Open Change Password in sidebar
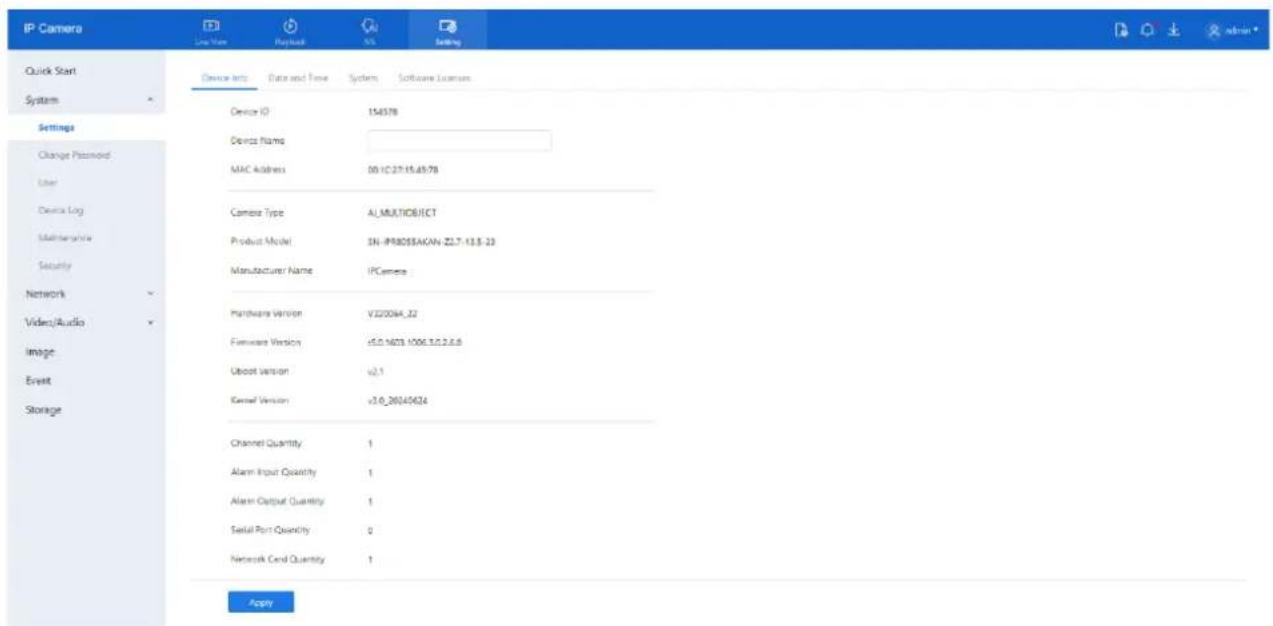Image resolution: width=1273 pixels, height=626 pixels. pos(73,156)
